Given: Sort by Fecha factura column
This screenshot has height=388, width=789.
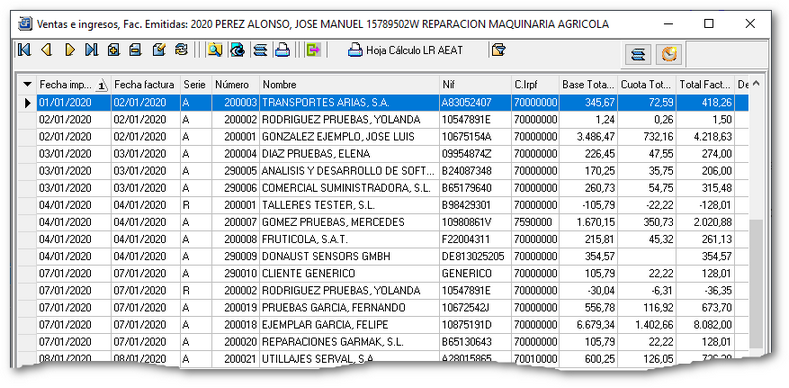Looking at the screenshot, I should point(145,85).
